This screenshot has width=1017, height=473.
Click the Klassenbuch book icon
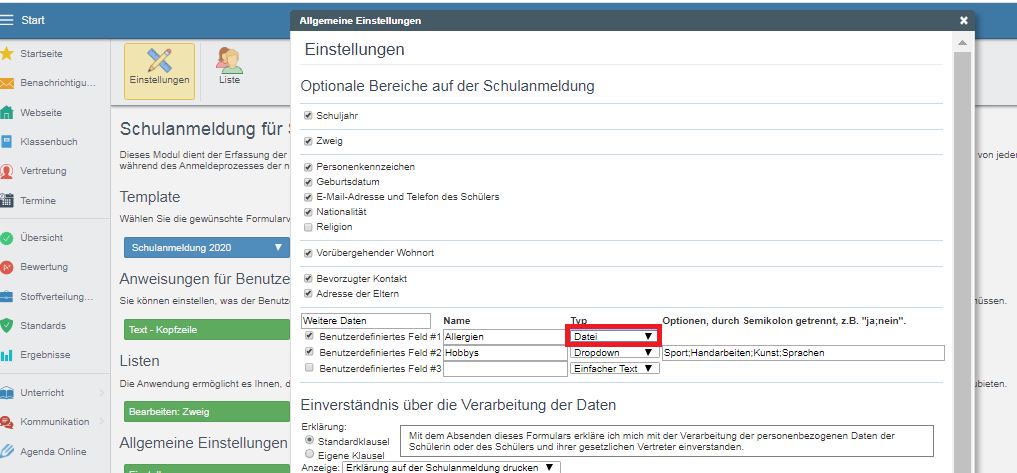(6, 141)
